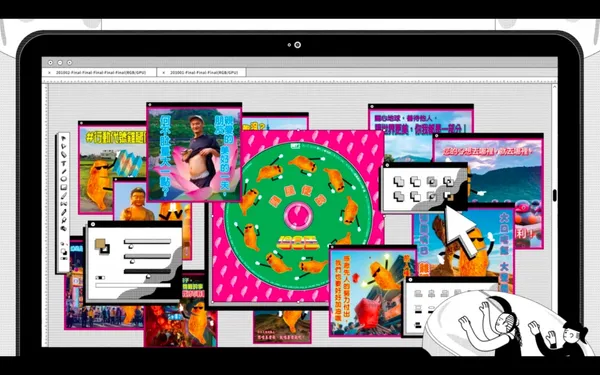Select the Ellipse shape tool
This screenshot has height=375, width=600.
(64, 179)
